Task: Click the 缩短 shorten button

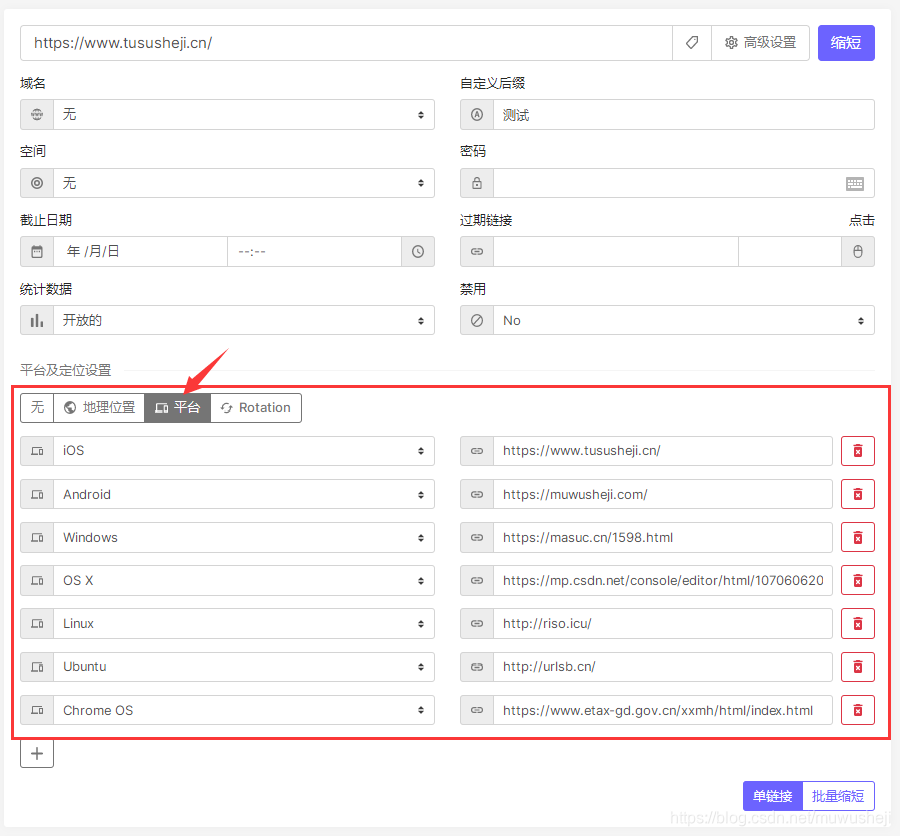Action: pyautogui.click(x=846, y=42)
